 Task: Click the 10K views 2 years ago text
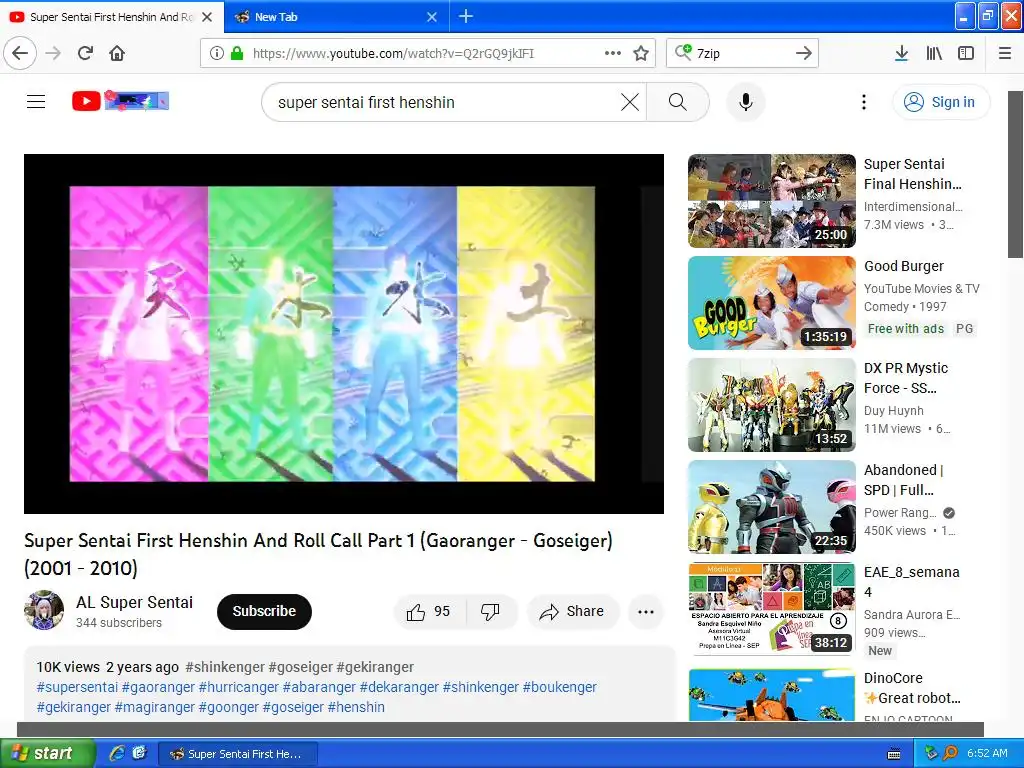point(107,667)
